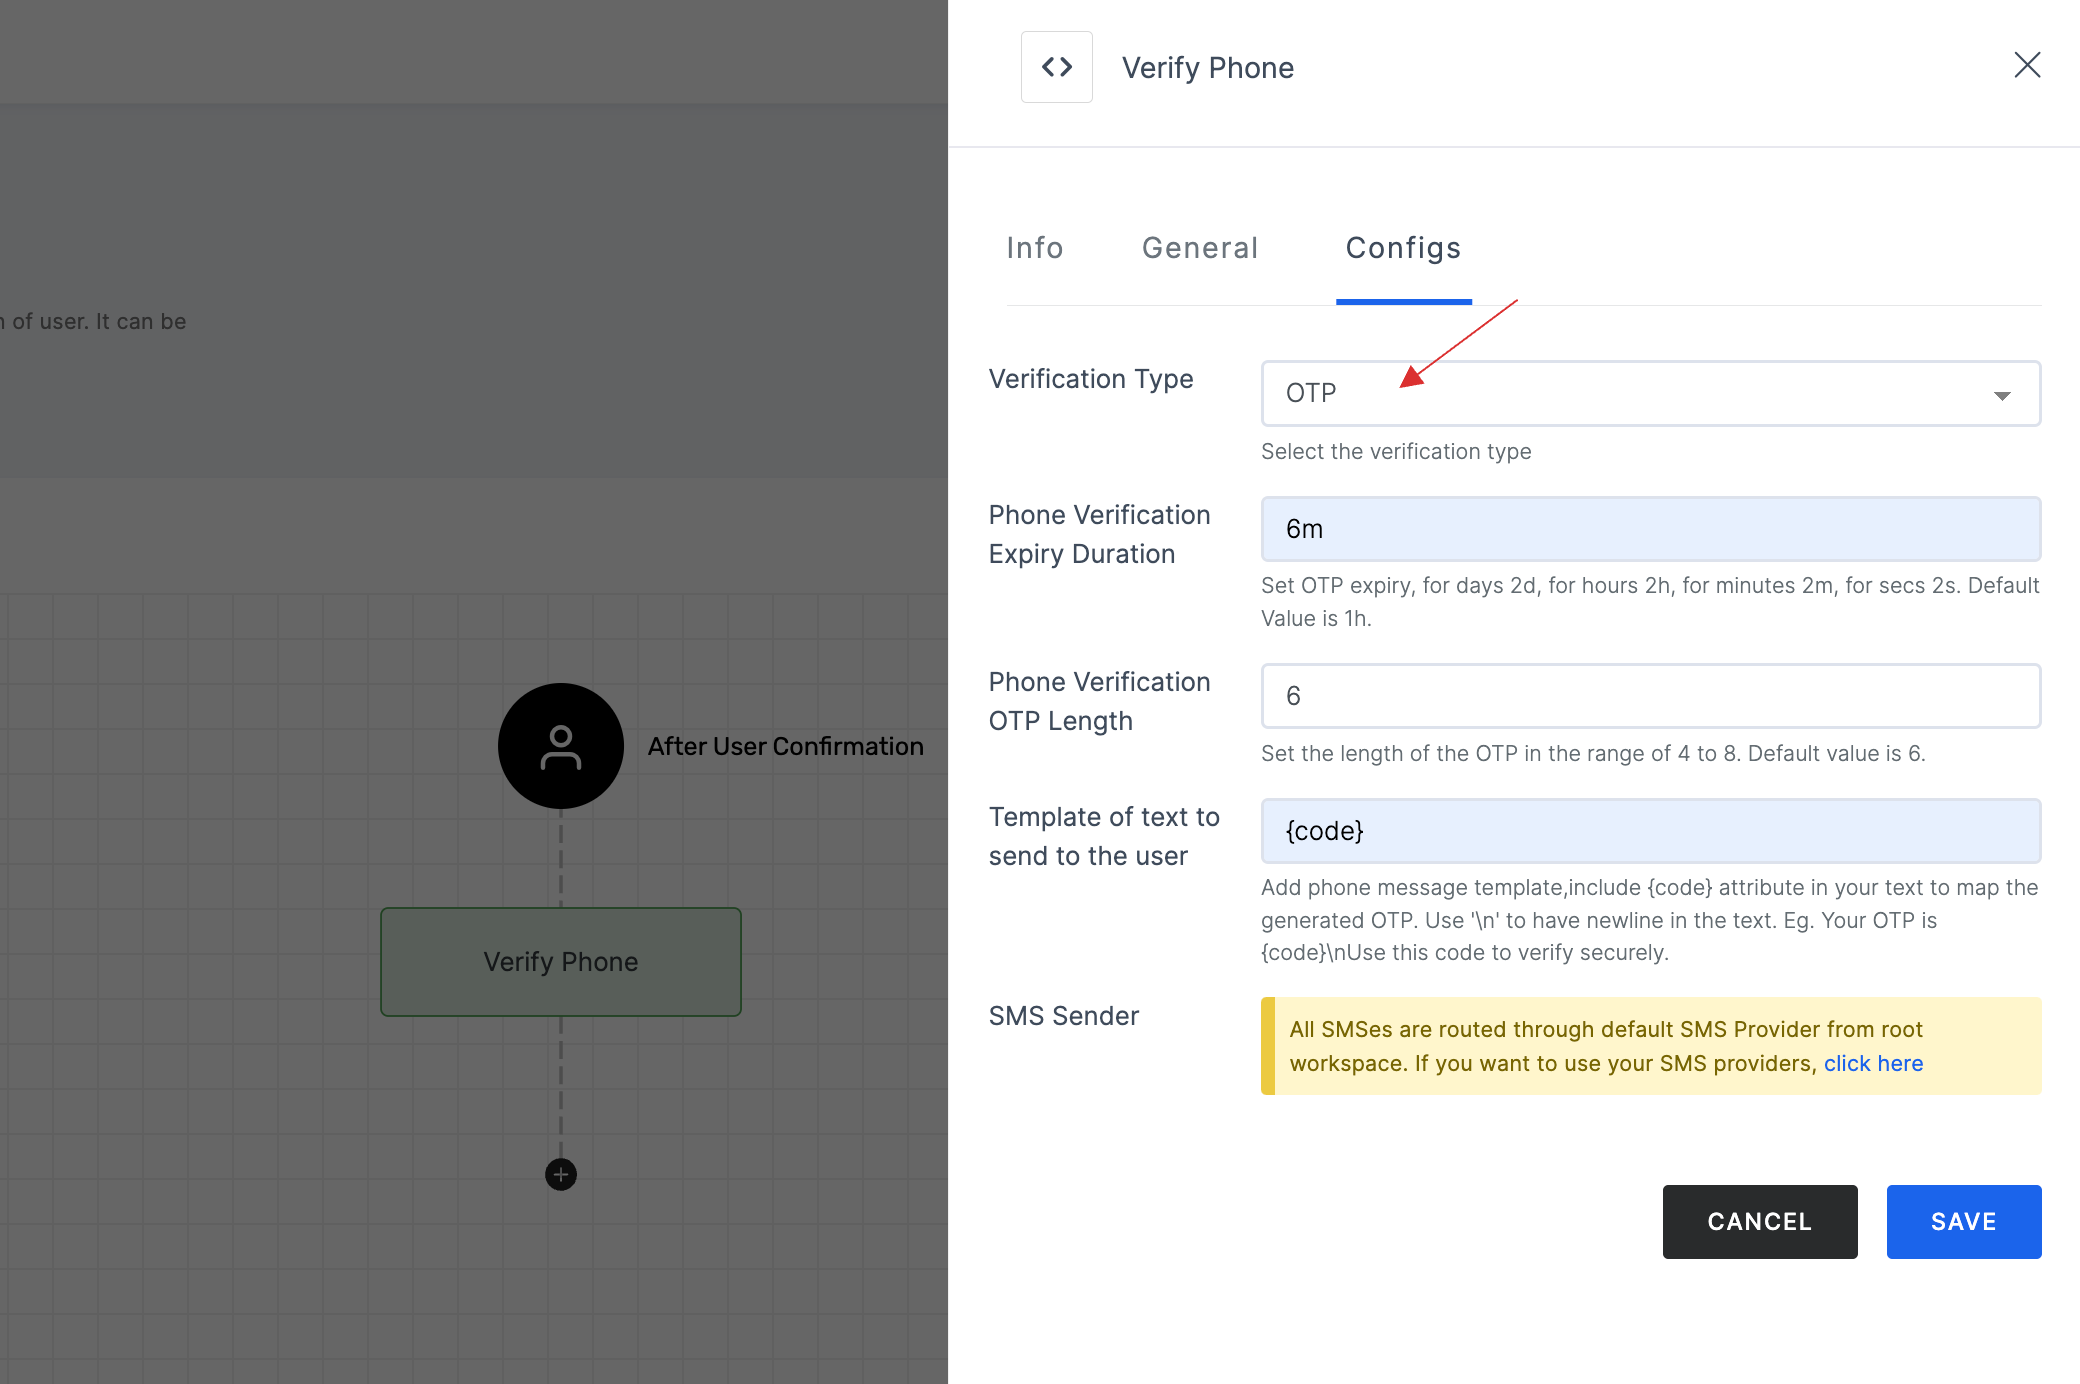The width and height of the screenshot is (2080, 1384).
Task: Click the 'Select the verification type' hint text
Action: point(1396,452)
